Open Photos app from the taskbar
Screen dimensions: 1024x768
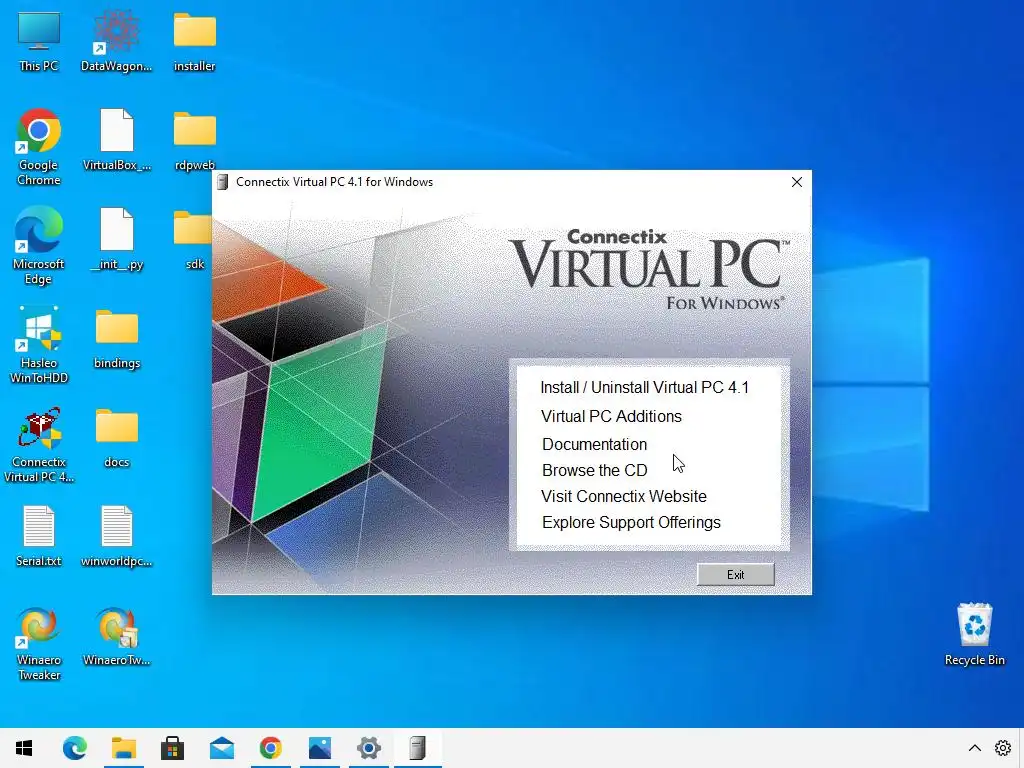(x=320, y=748)
